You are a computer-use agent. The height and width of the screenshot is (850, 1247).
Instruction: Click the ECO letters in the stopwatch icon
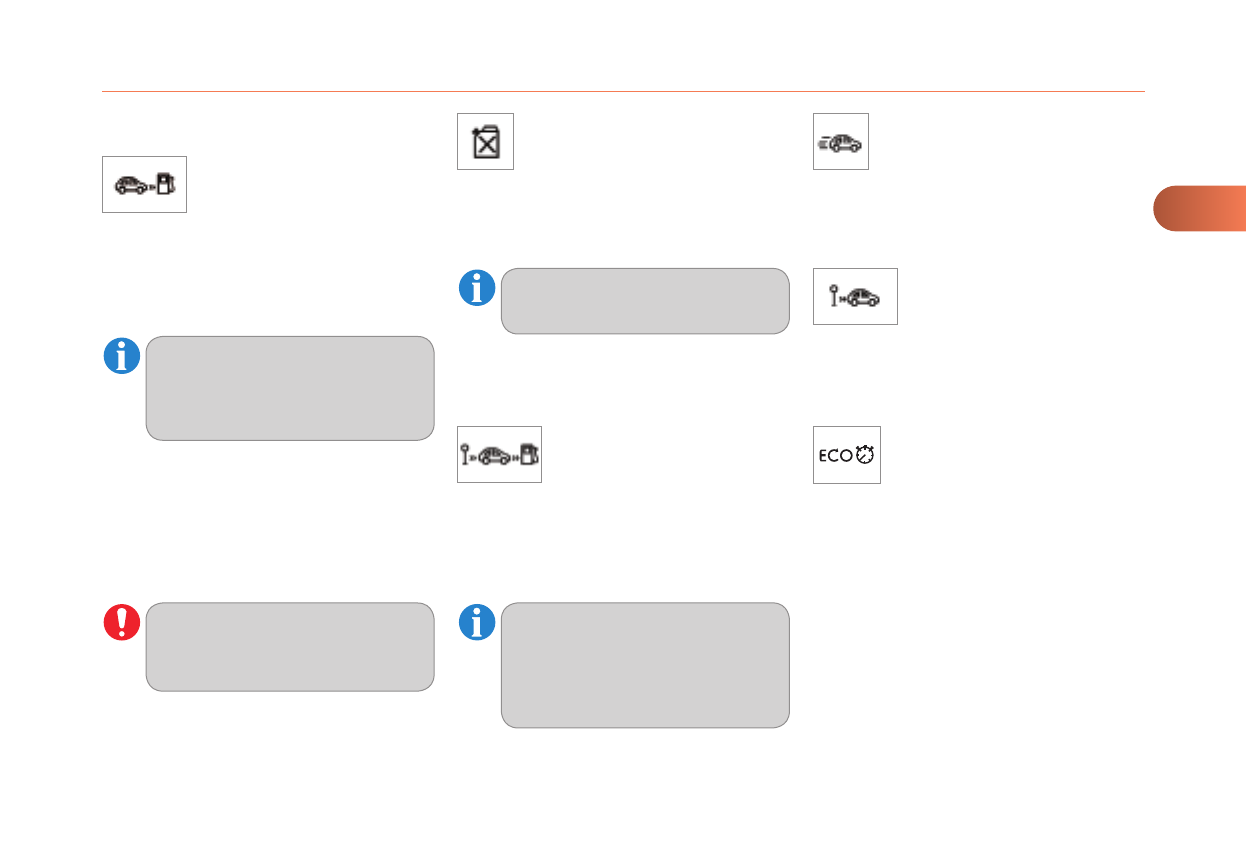(x=834, y=455)
